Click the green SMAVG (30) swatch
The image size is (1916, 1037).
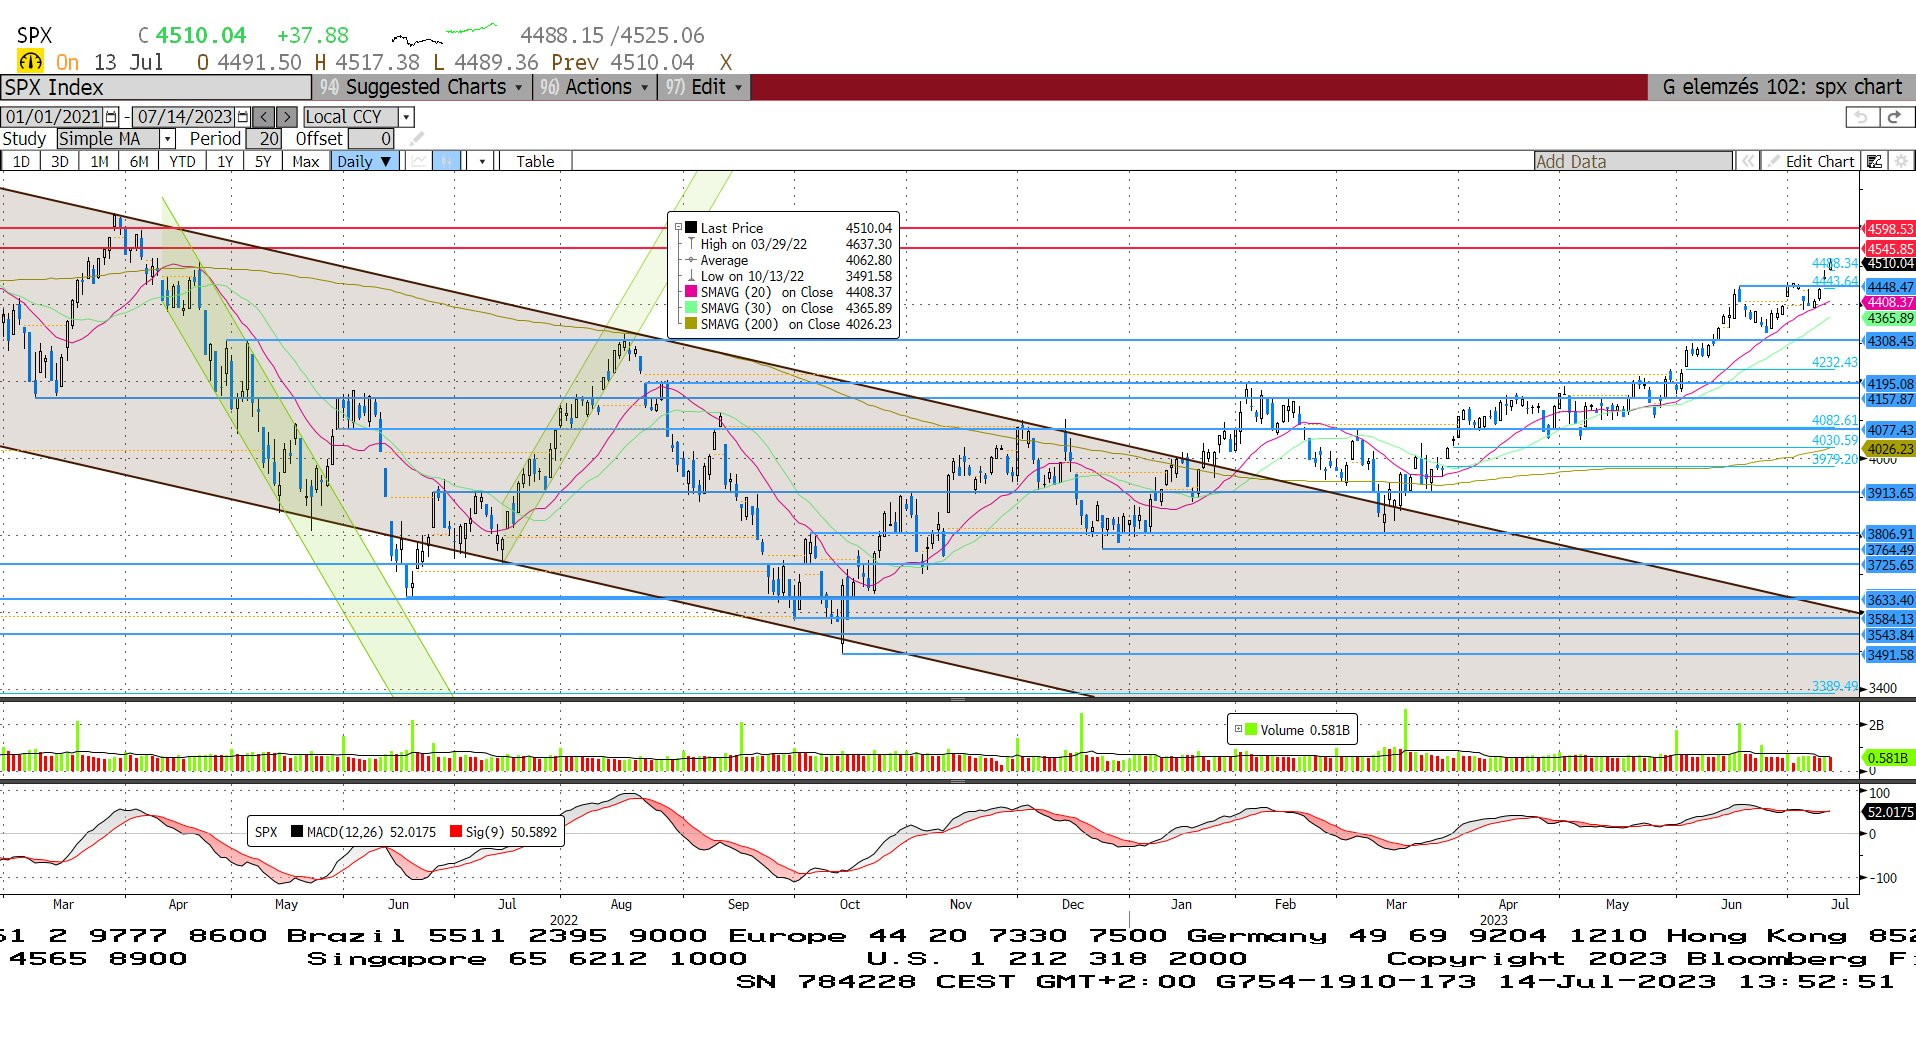click(691, 308)
